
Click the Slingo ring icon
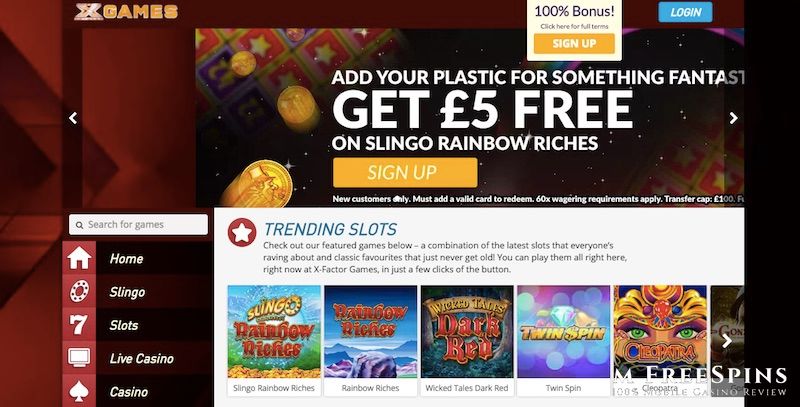click(x=79, y=291)
